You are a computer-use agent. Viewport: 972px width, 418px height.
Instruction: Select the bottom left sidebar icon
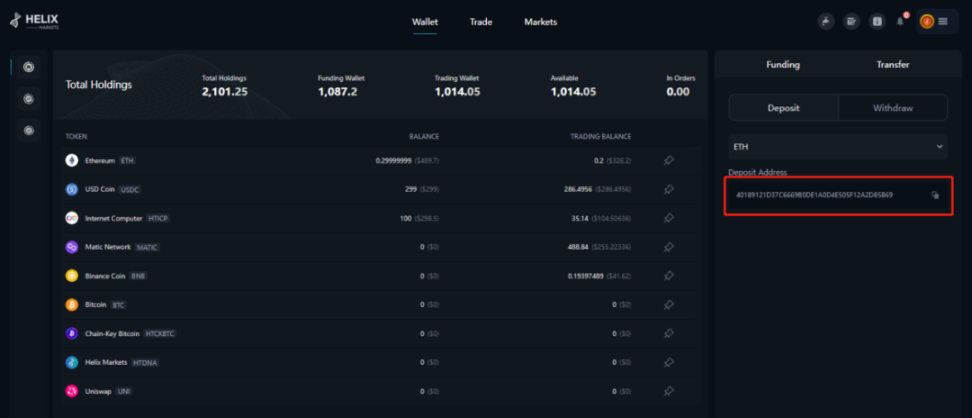(x=29, y=130)
